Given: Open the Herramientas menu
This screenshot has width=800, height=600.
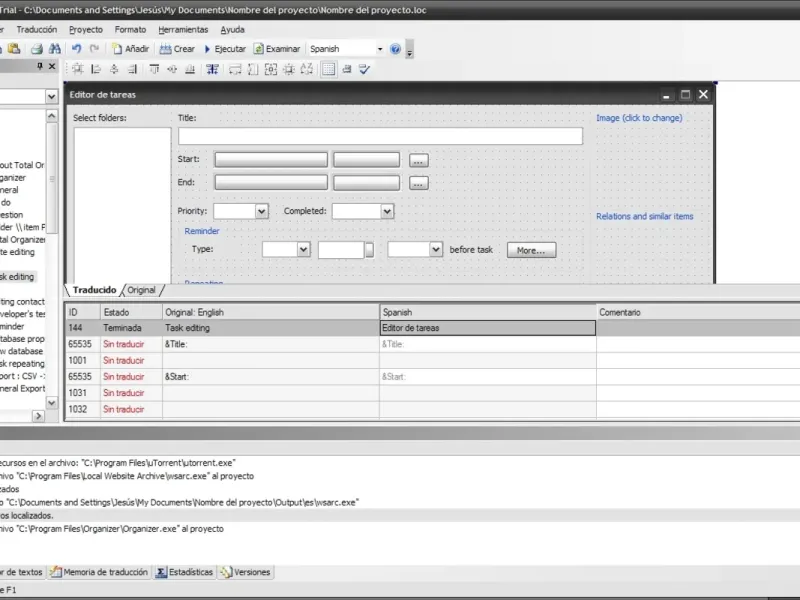Looking at the screenshot, I should (x=181, y=30).
